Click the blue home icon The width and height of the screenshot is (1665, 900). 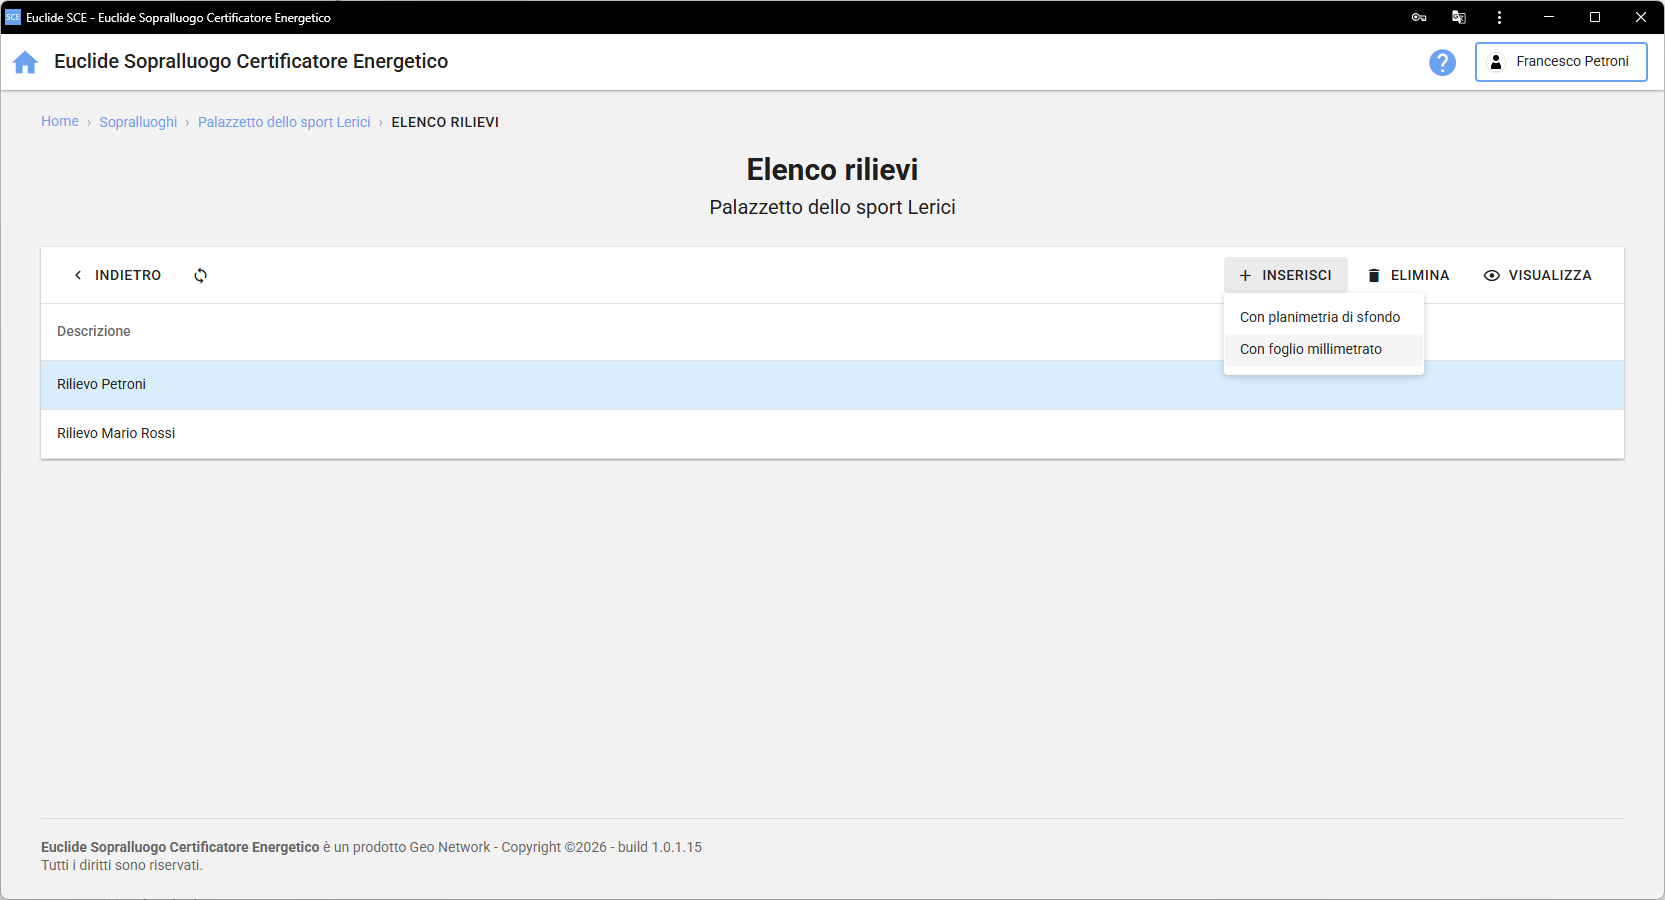[x=25, y=62]
